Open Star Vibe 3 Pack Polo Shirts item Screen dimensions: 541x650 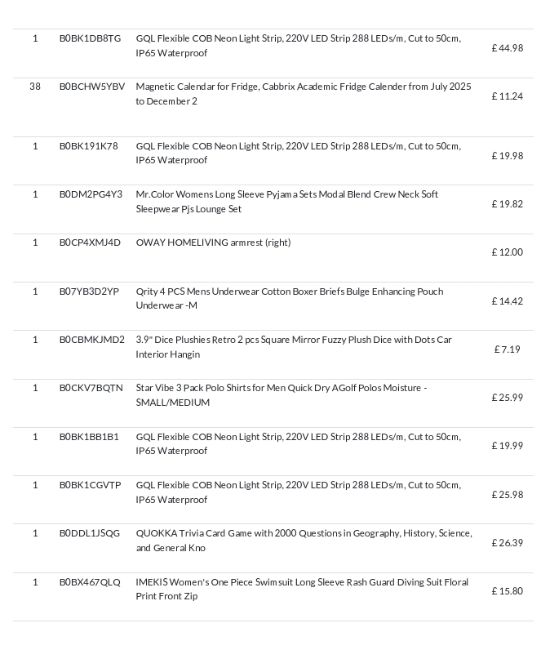pos(281,395)
